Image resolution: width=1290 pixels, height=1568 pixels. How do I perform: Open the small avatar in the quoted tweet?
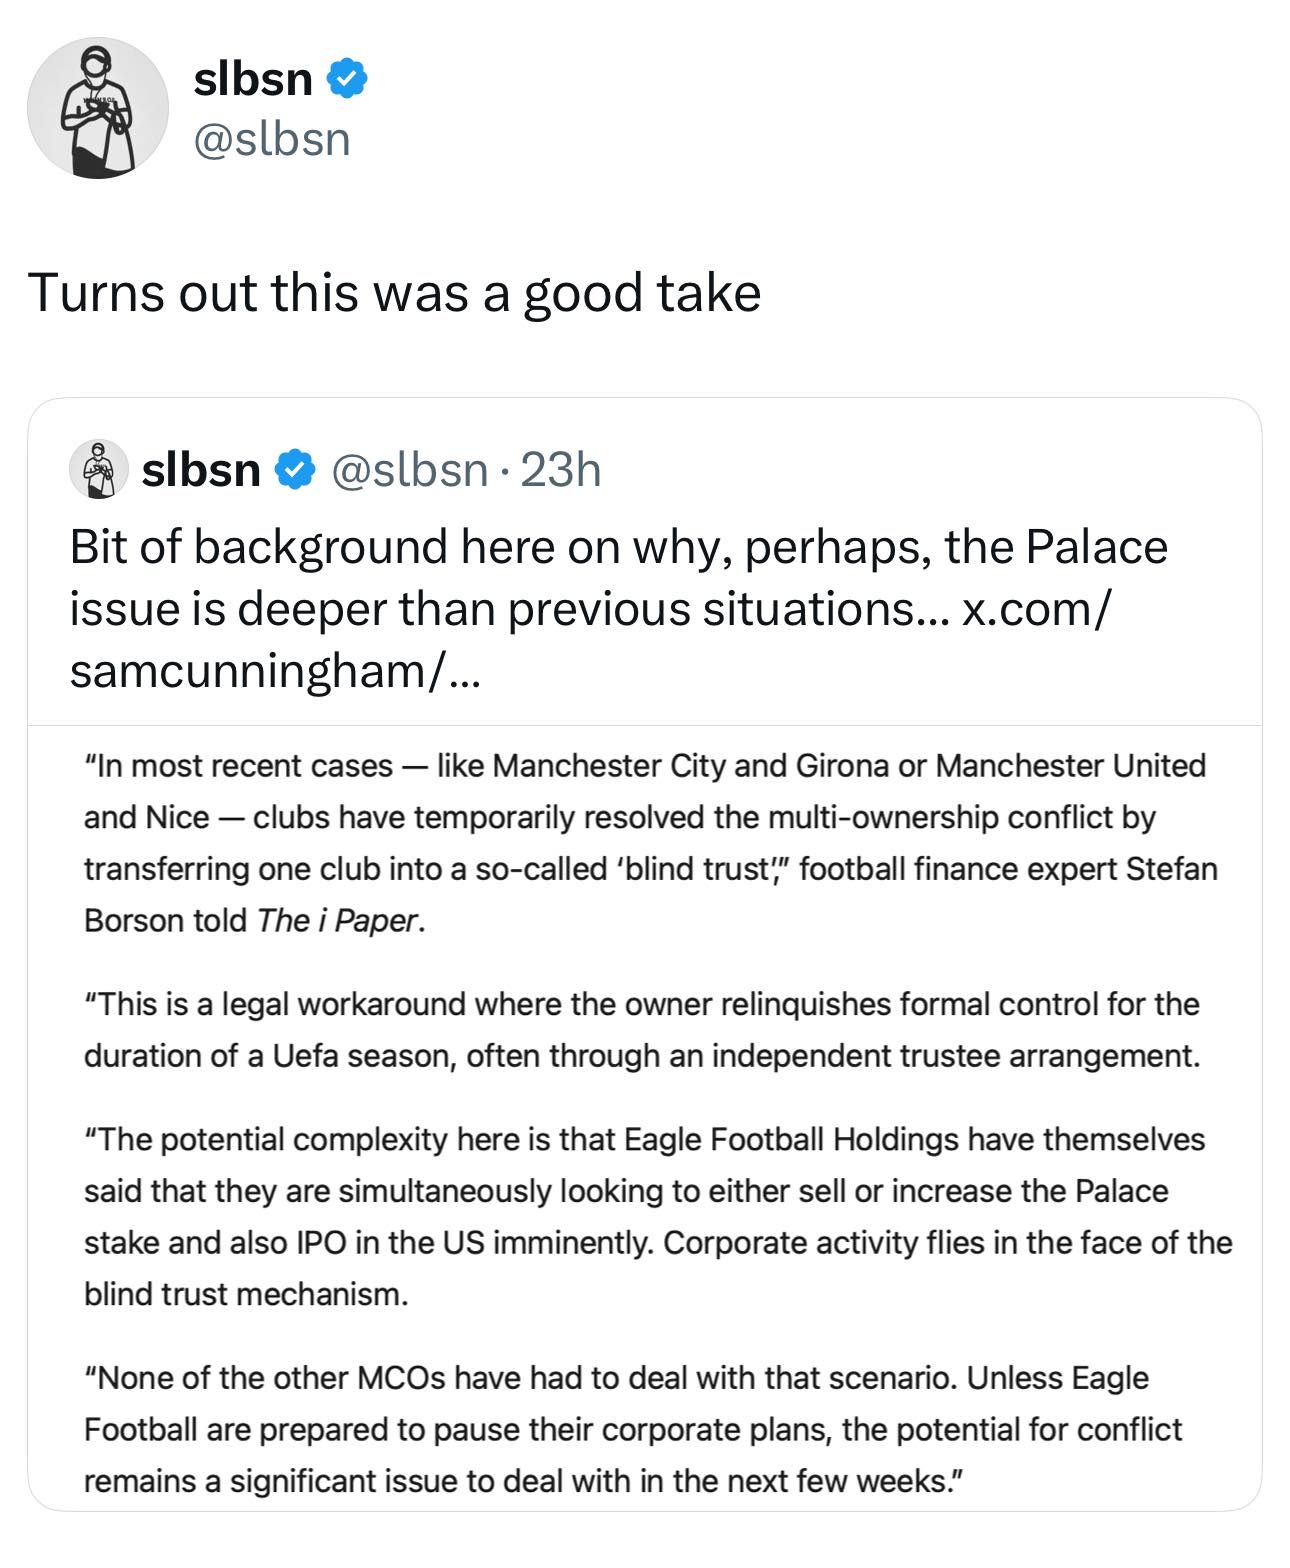click(x=98, y=468)
